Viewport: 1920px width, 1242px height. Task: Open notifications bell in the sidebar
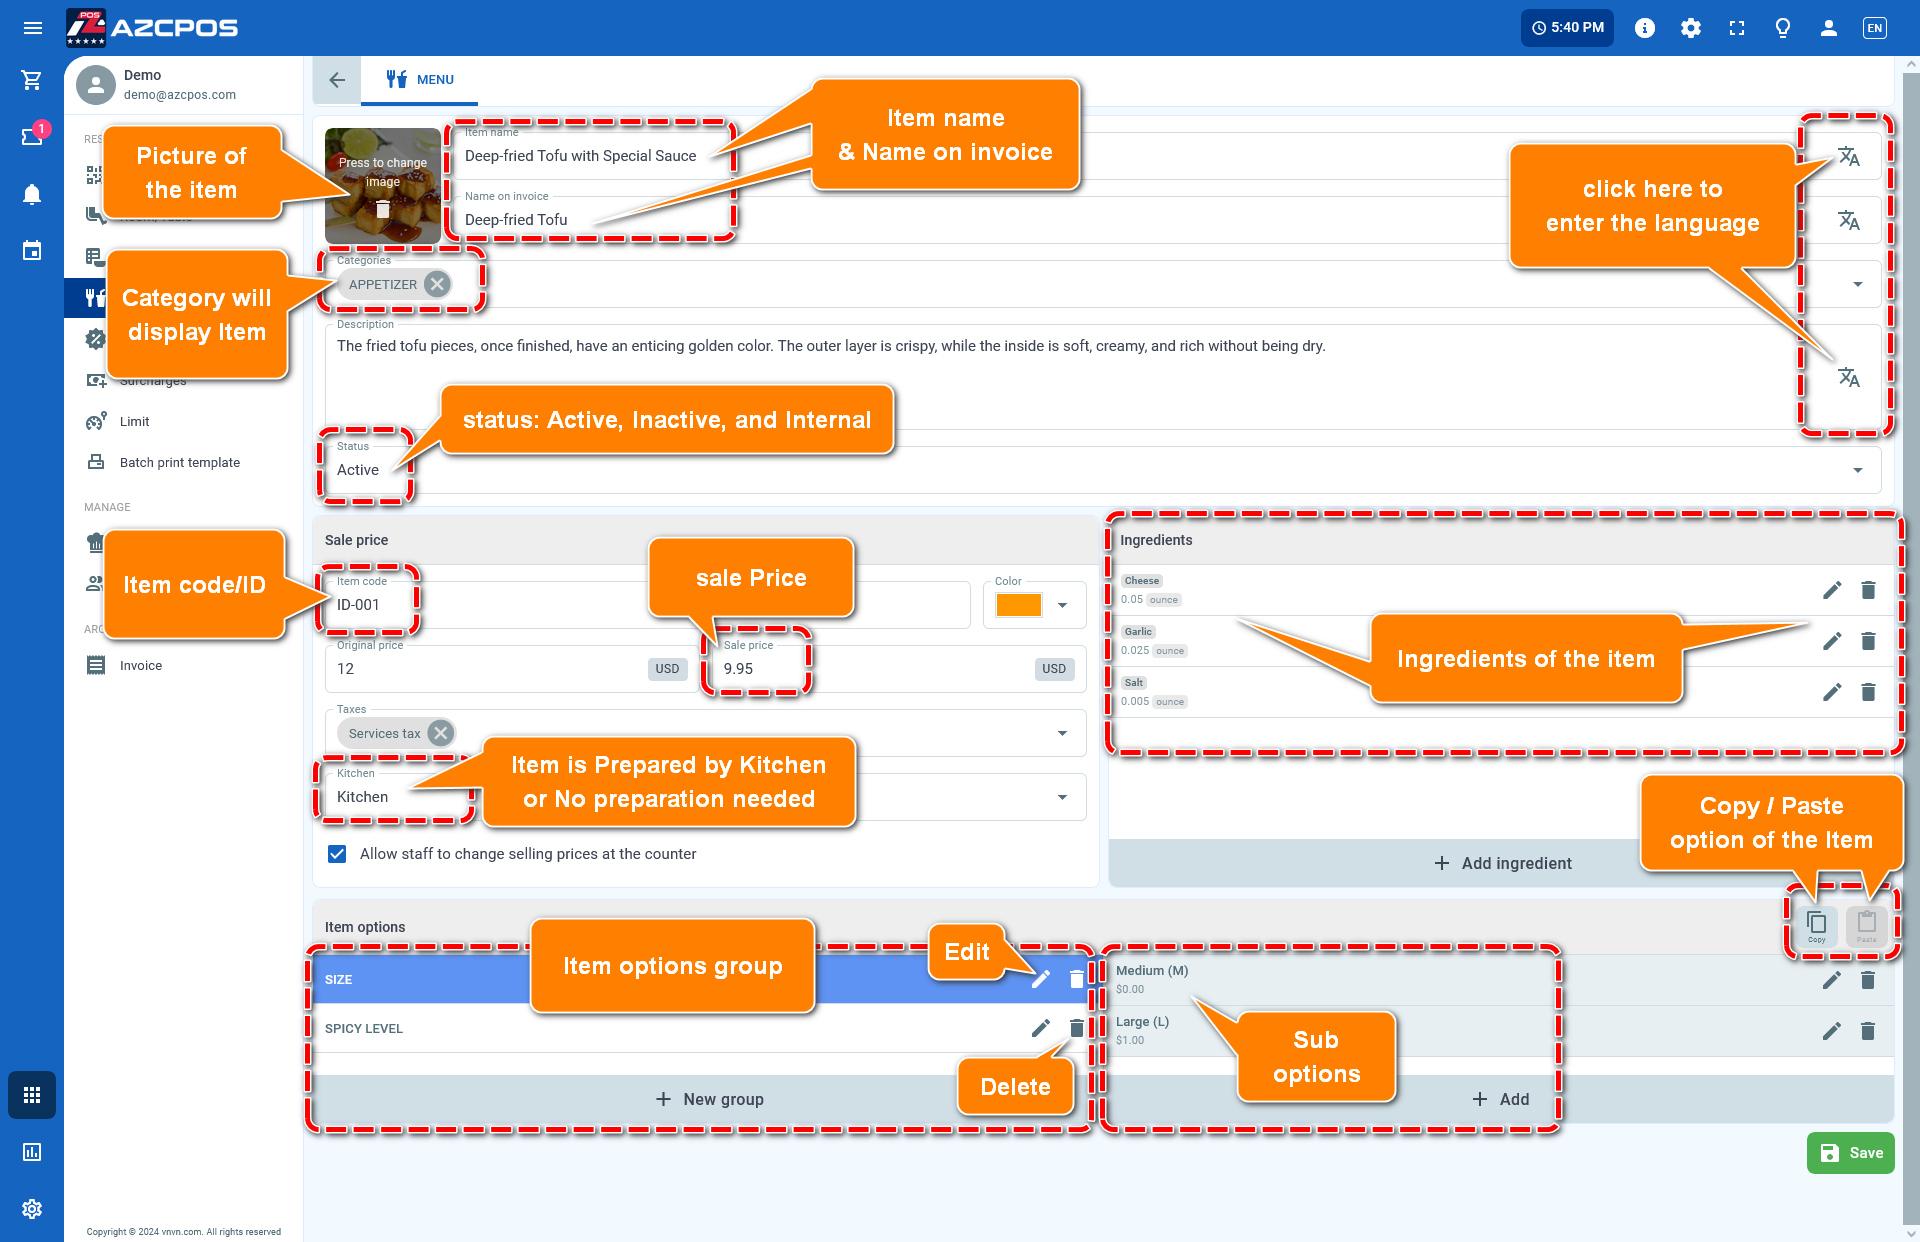tap(32, 194)
